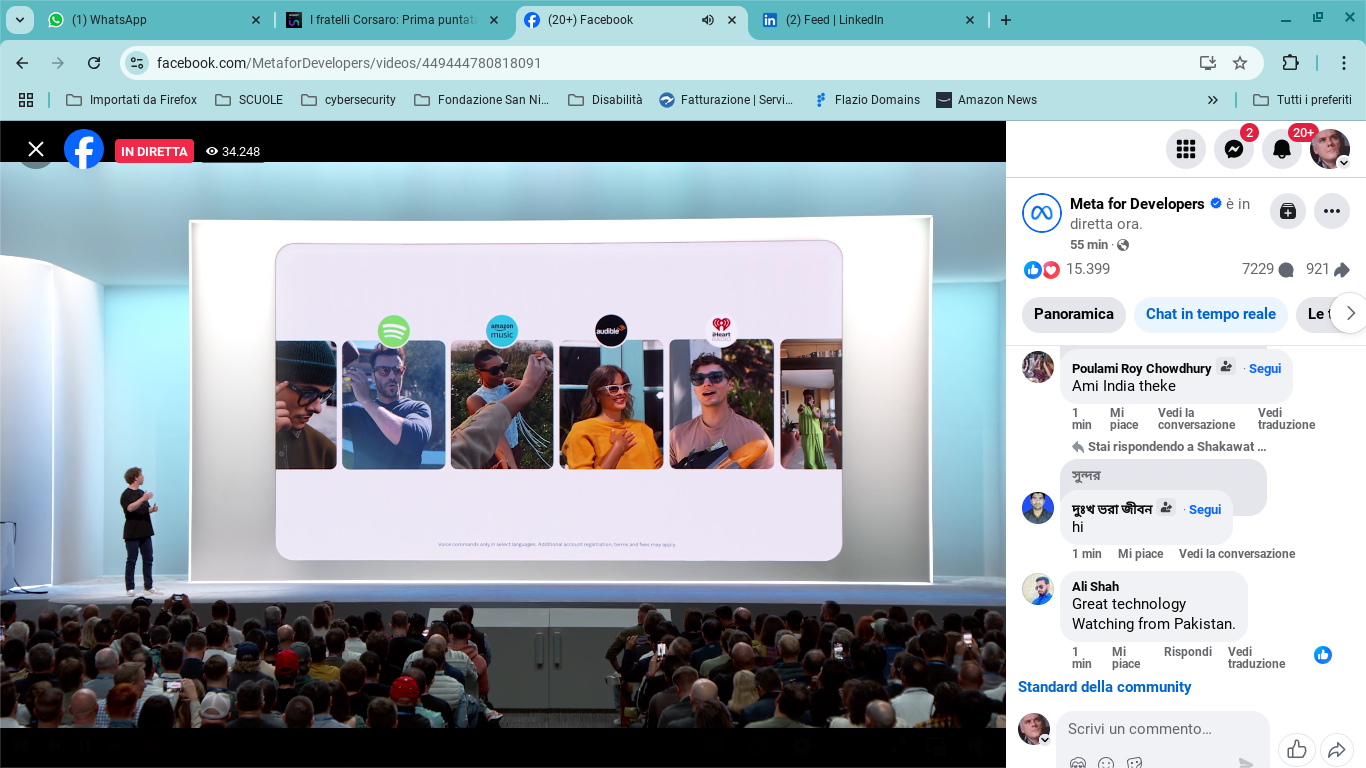Like Poulami Roy Chowdhury's comment
Viewport: 1366px width, 768px height.
pyautogui.click(x=1124, y=418)
